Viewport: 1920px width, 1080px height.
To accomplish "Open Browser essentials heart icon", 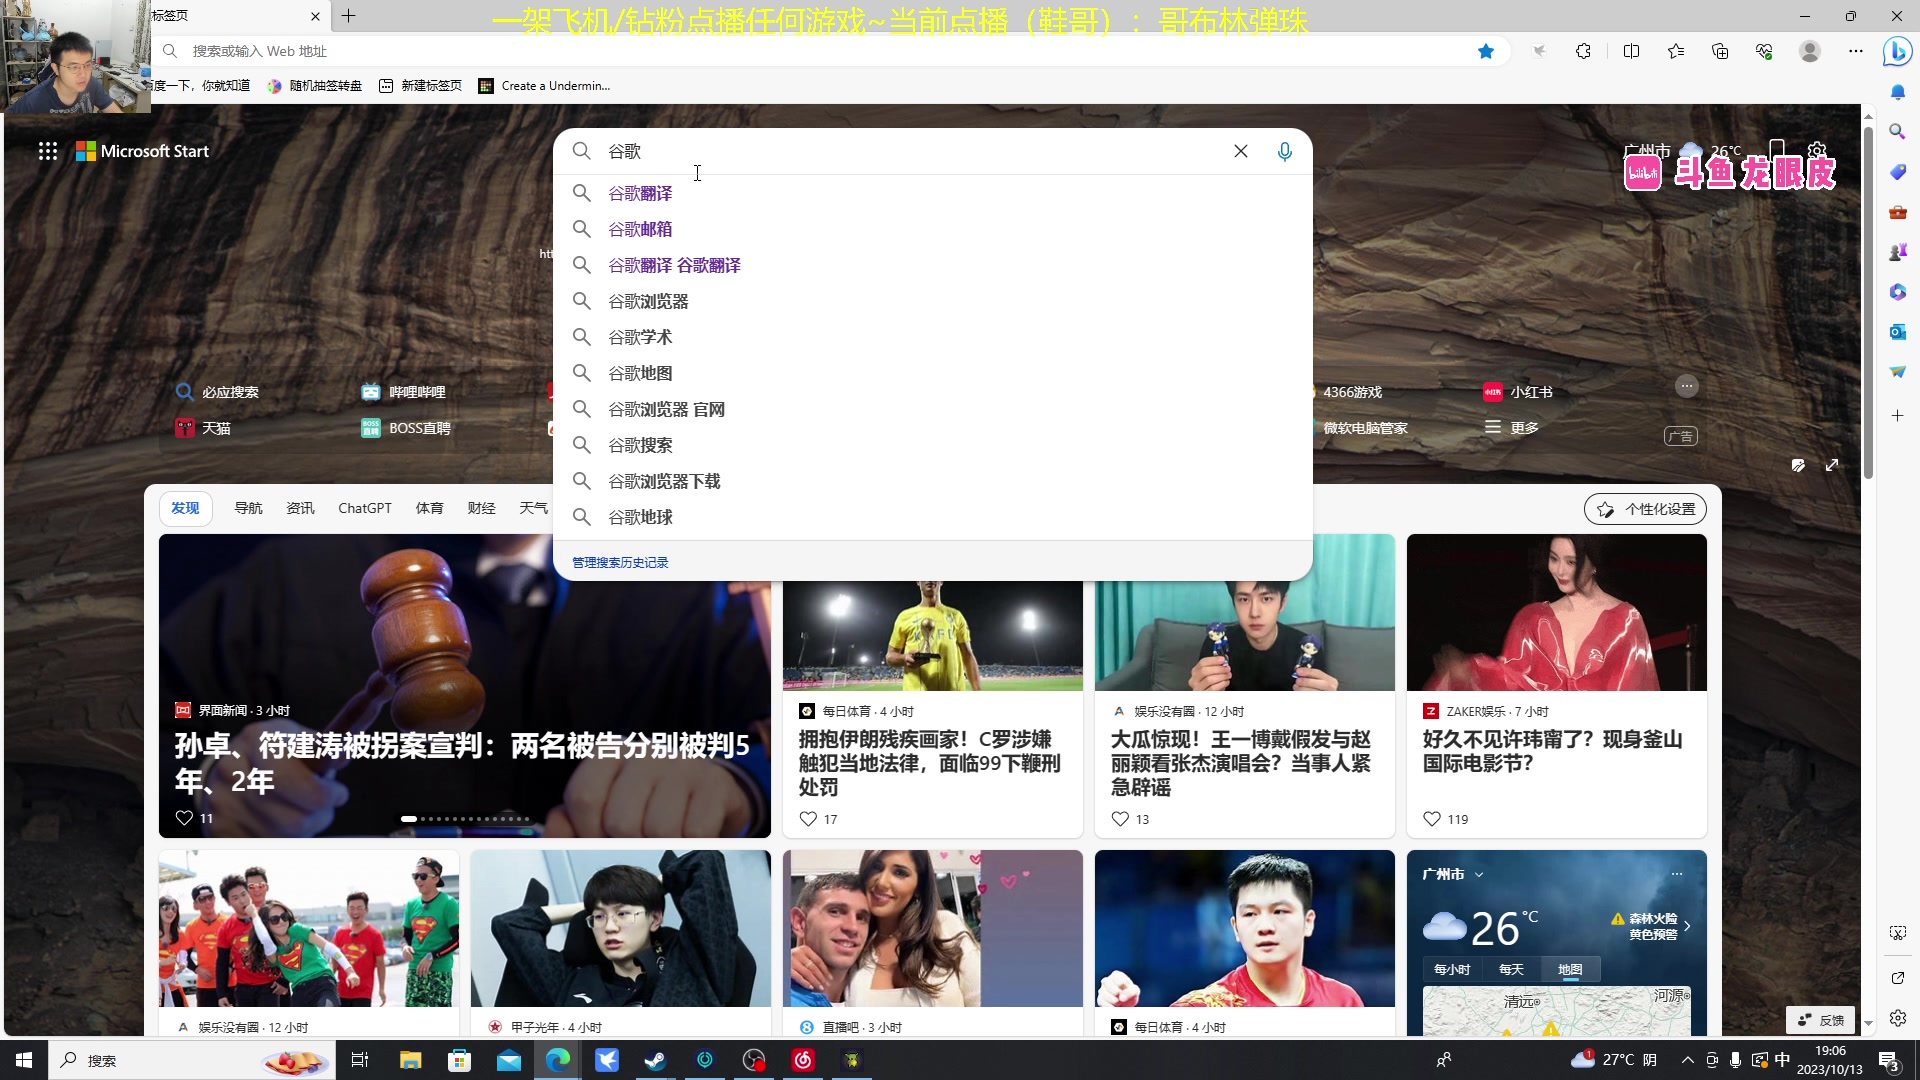I will pos(1764,51).
